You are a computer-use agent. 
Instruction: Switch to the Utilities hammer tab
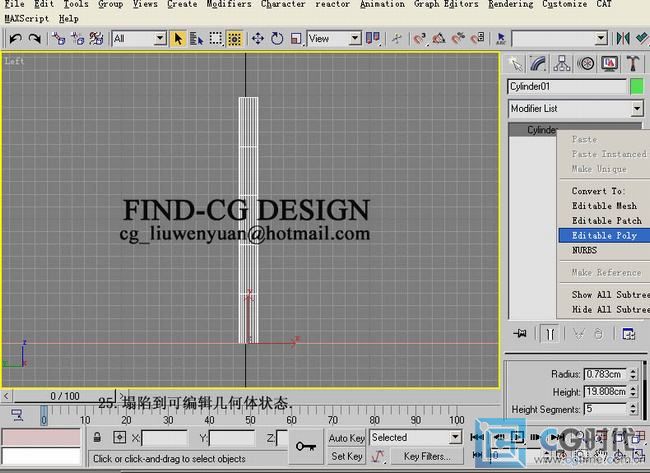click(x=633, y=64)
